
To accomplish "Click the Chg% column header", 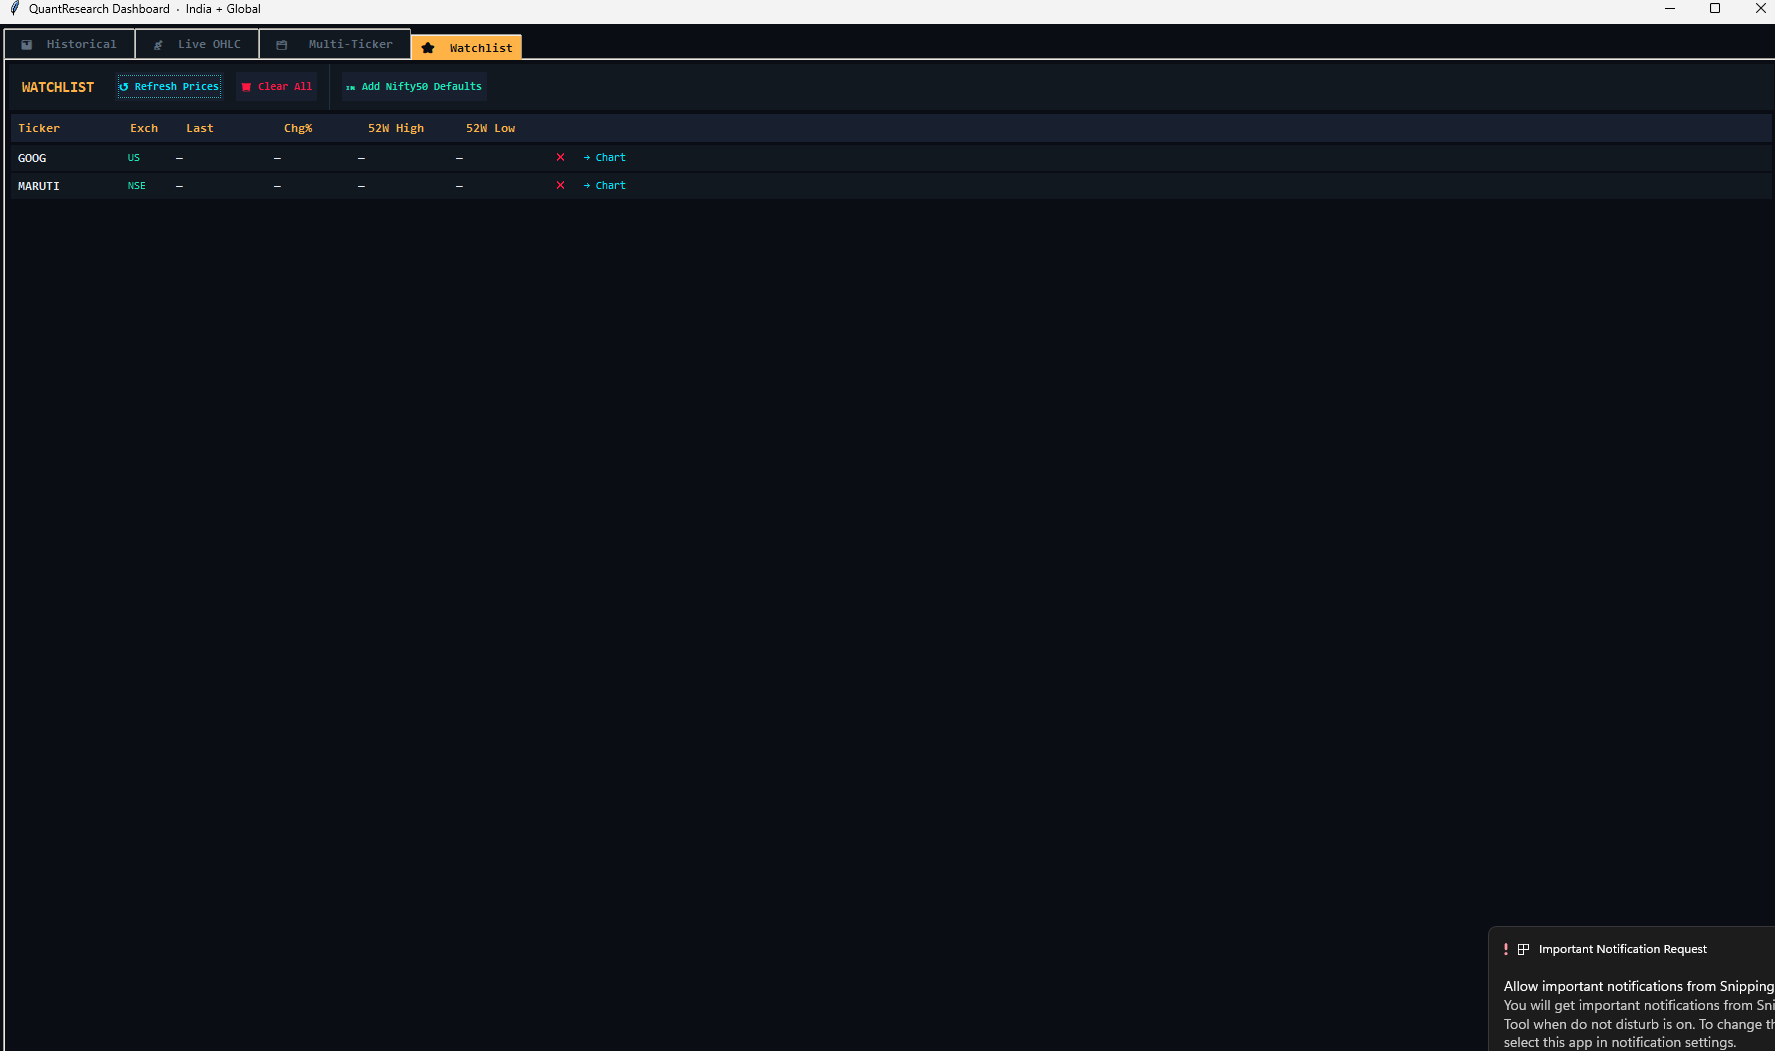I will click(x=297, y=128).
